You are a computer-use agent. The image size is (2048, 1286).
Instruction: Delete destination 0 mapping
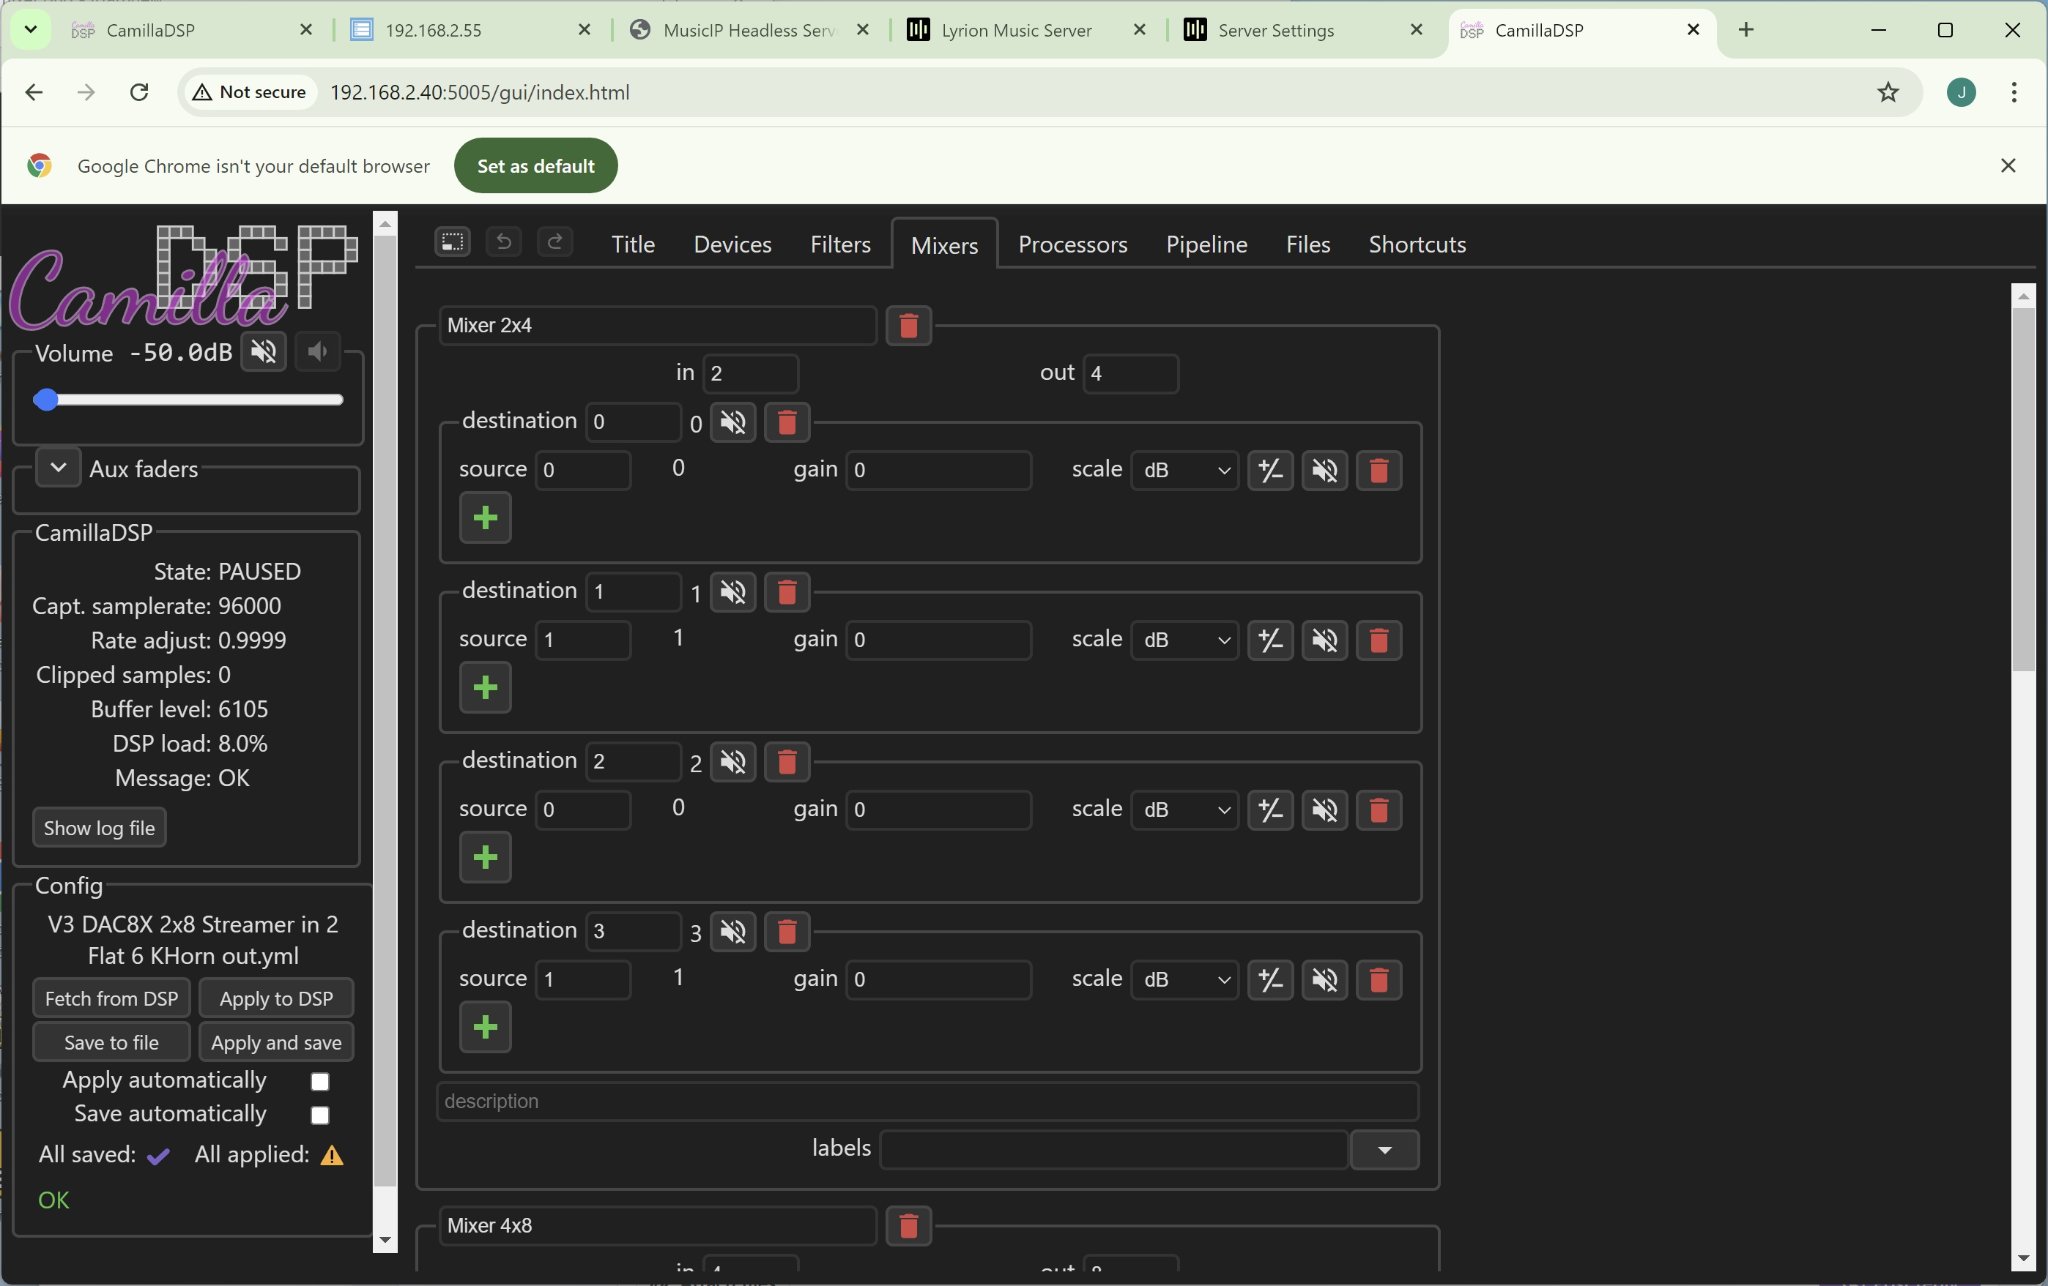click(787, 422)
